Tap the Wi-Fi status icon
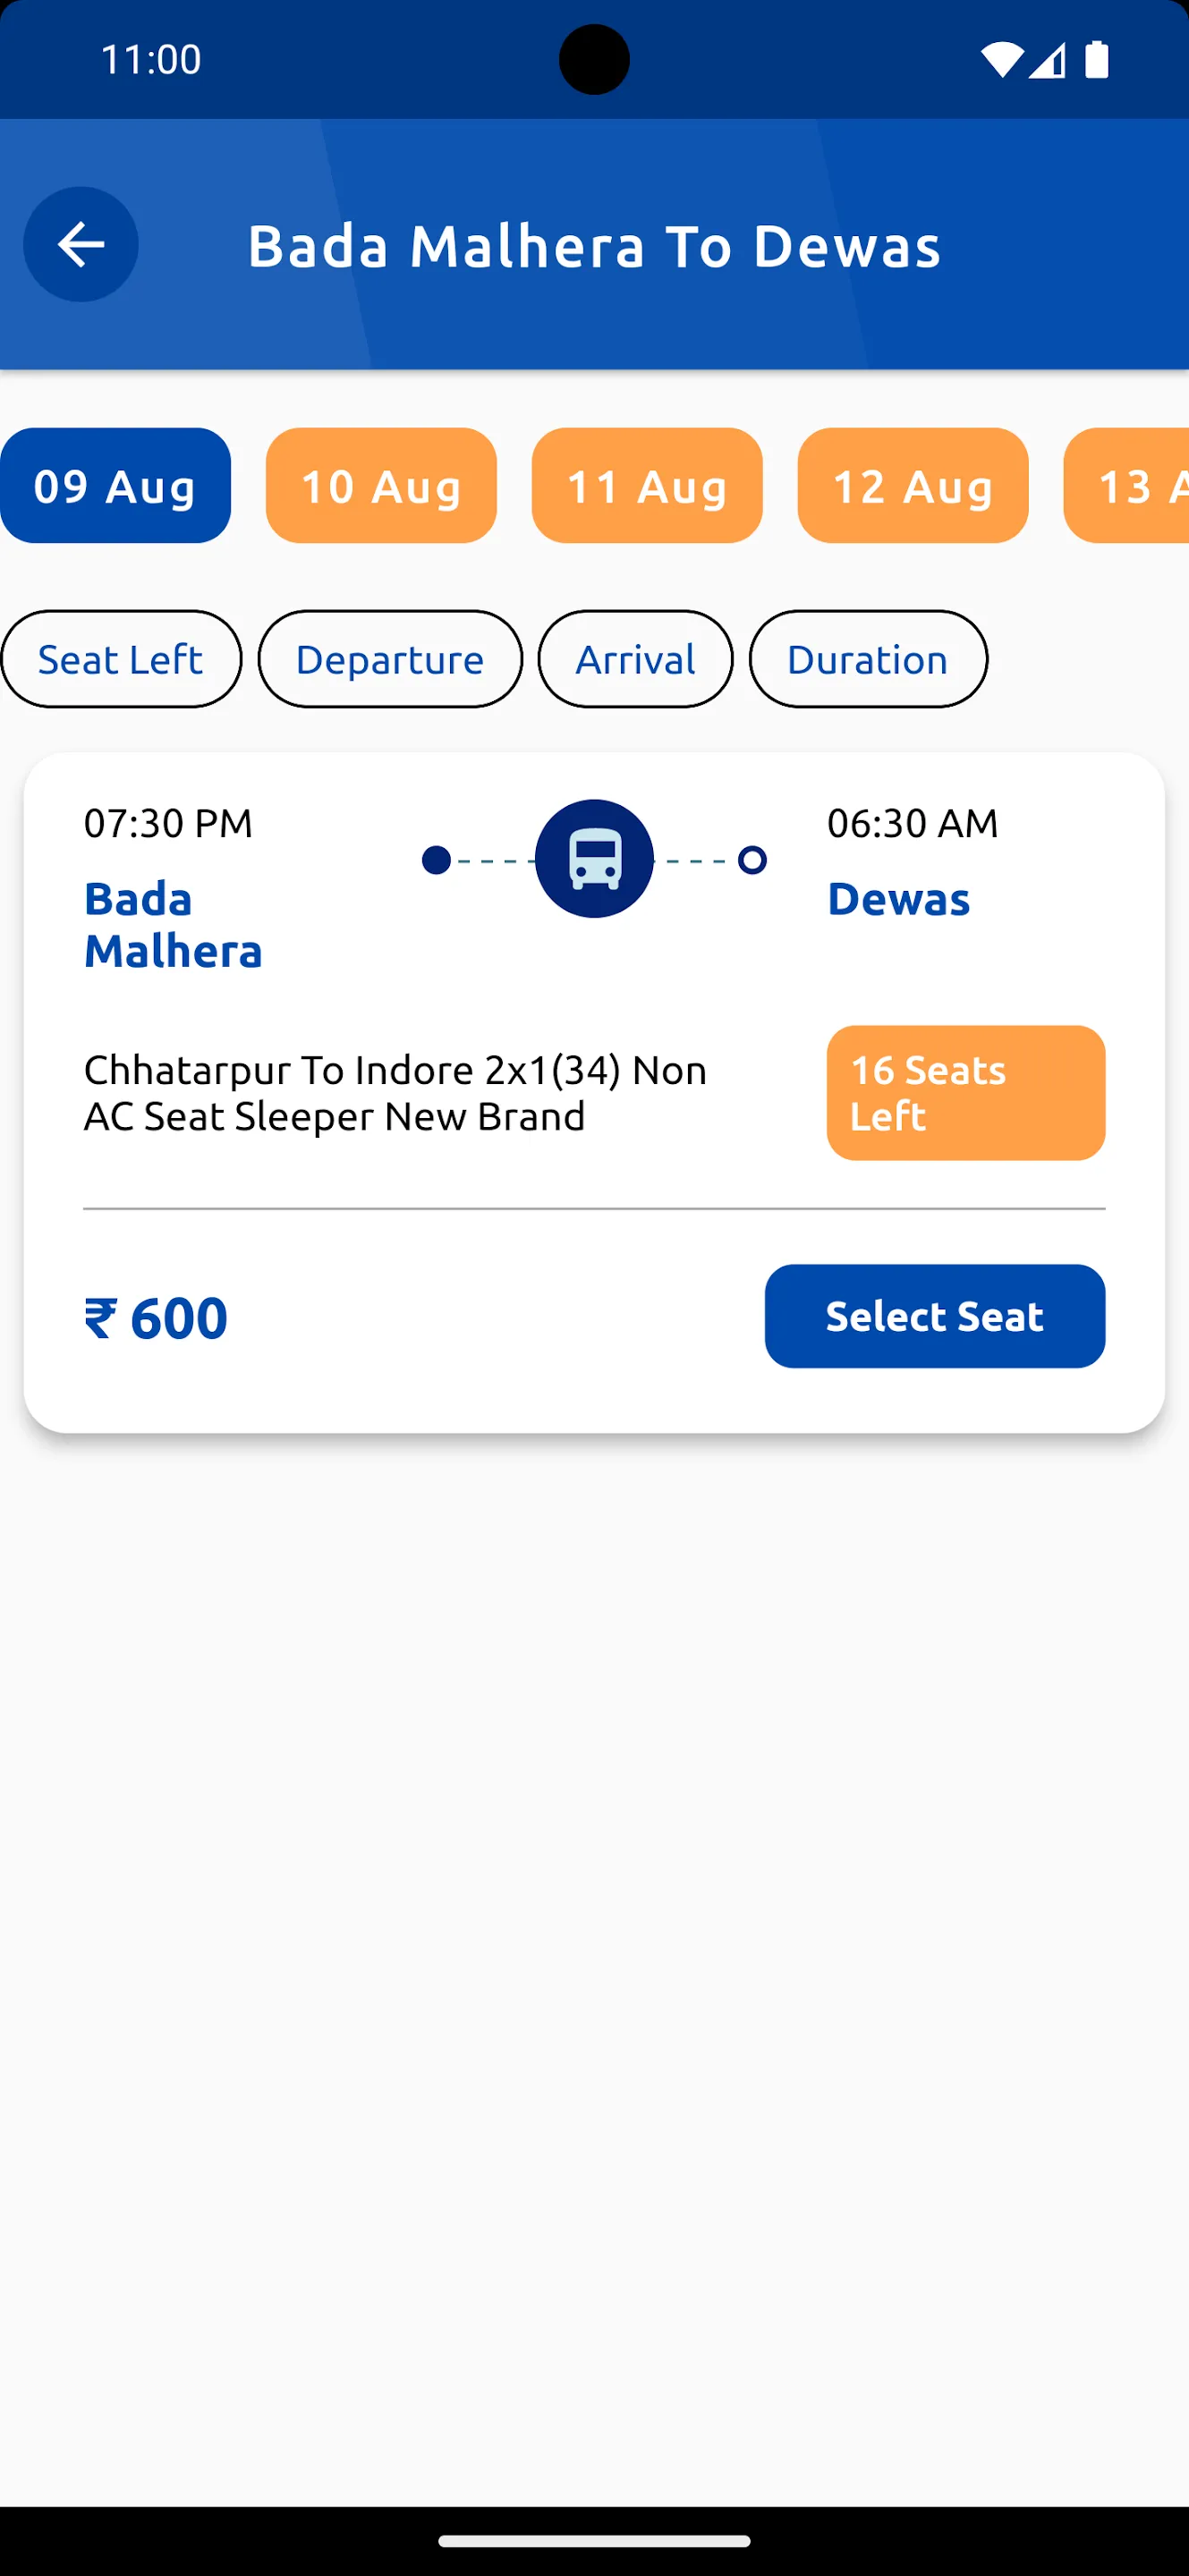 pos(1001,60)
